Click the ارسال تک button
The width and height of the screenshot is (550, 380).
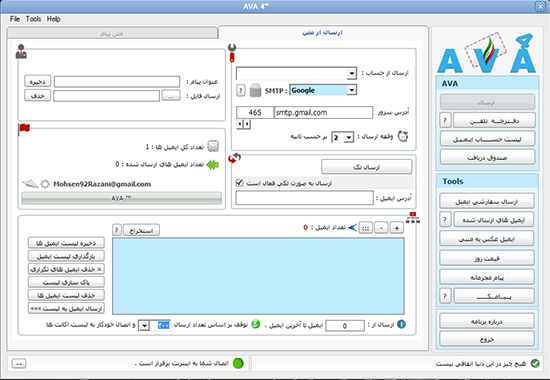[x=367, y=167]
